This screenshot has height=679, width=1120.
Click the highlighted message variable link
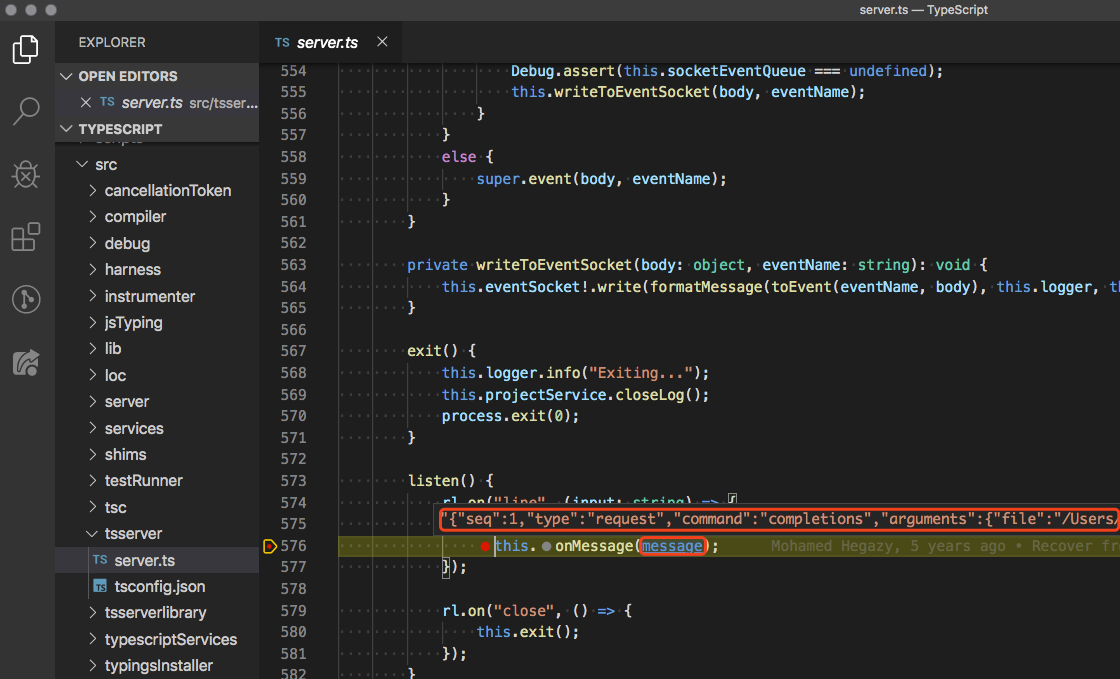coord(671,546)
